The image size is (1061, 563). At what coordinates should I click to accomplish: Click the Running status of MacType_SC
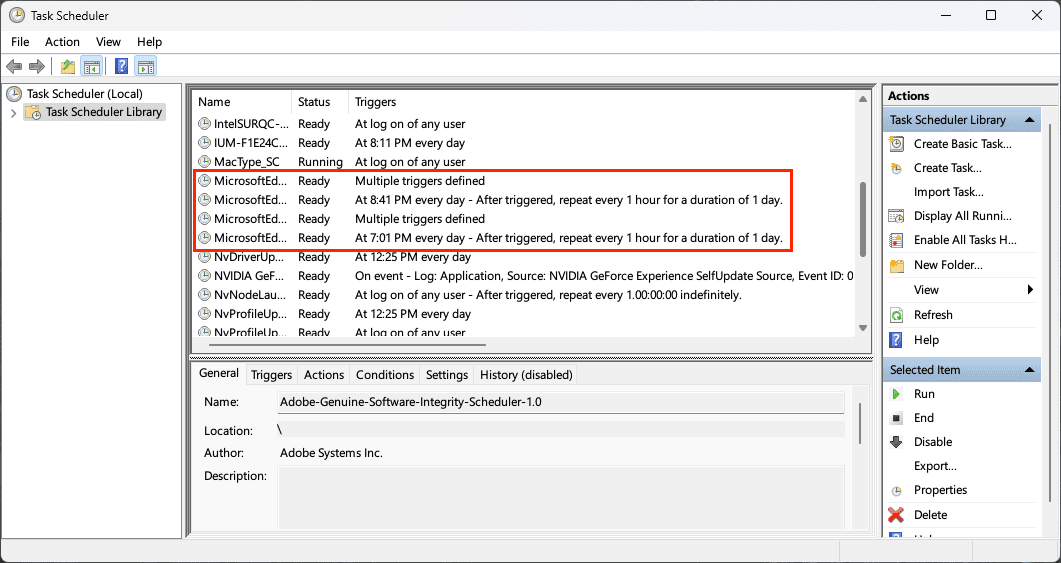tap(320, 162)
